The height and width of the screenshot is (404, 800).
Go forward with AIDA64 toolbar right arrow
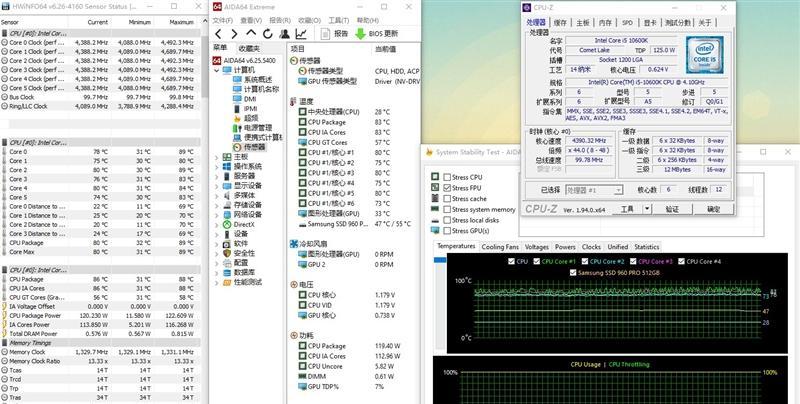click(x=234, y=34)
